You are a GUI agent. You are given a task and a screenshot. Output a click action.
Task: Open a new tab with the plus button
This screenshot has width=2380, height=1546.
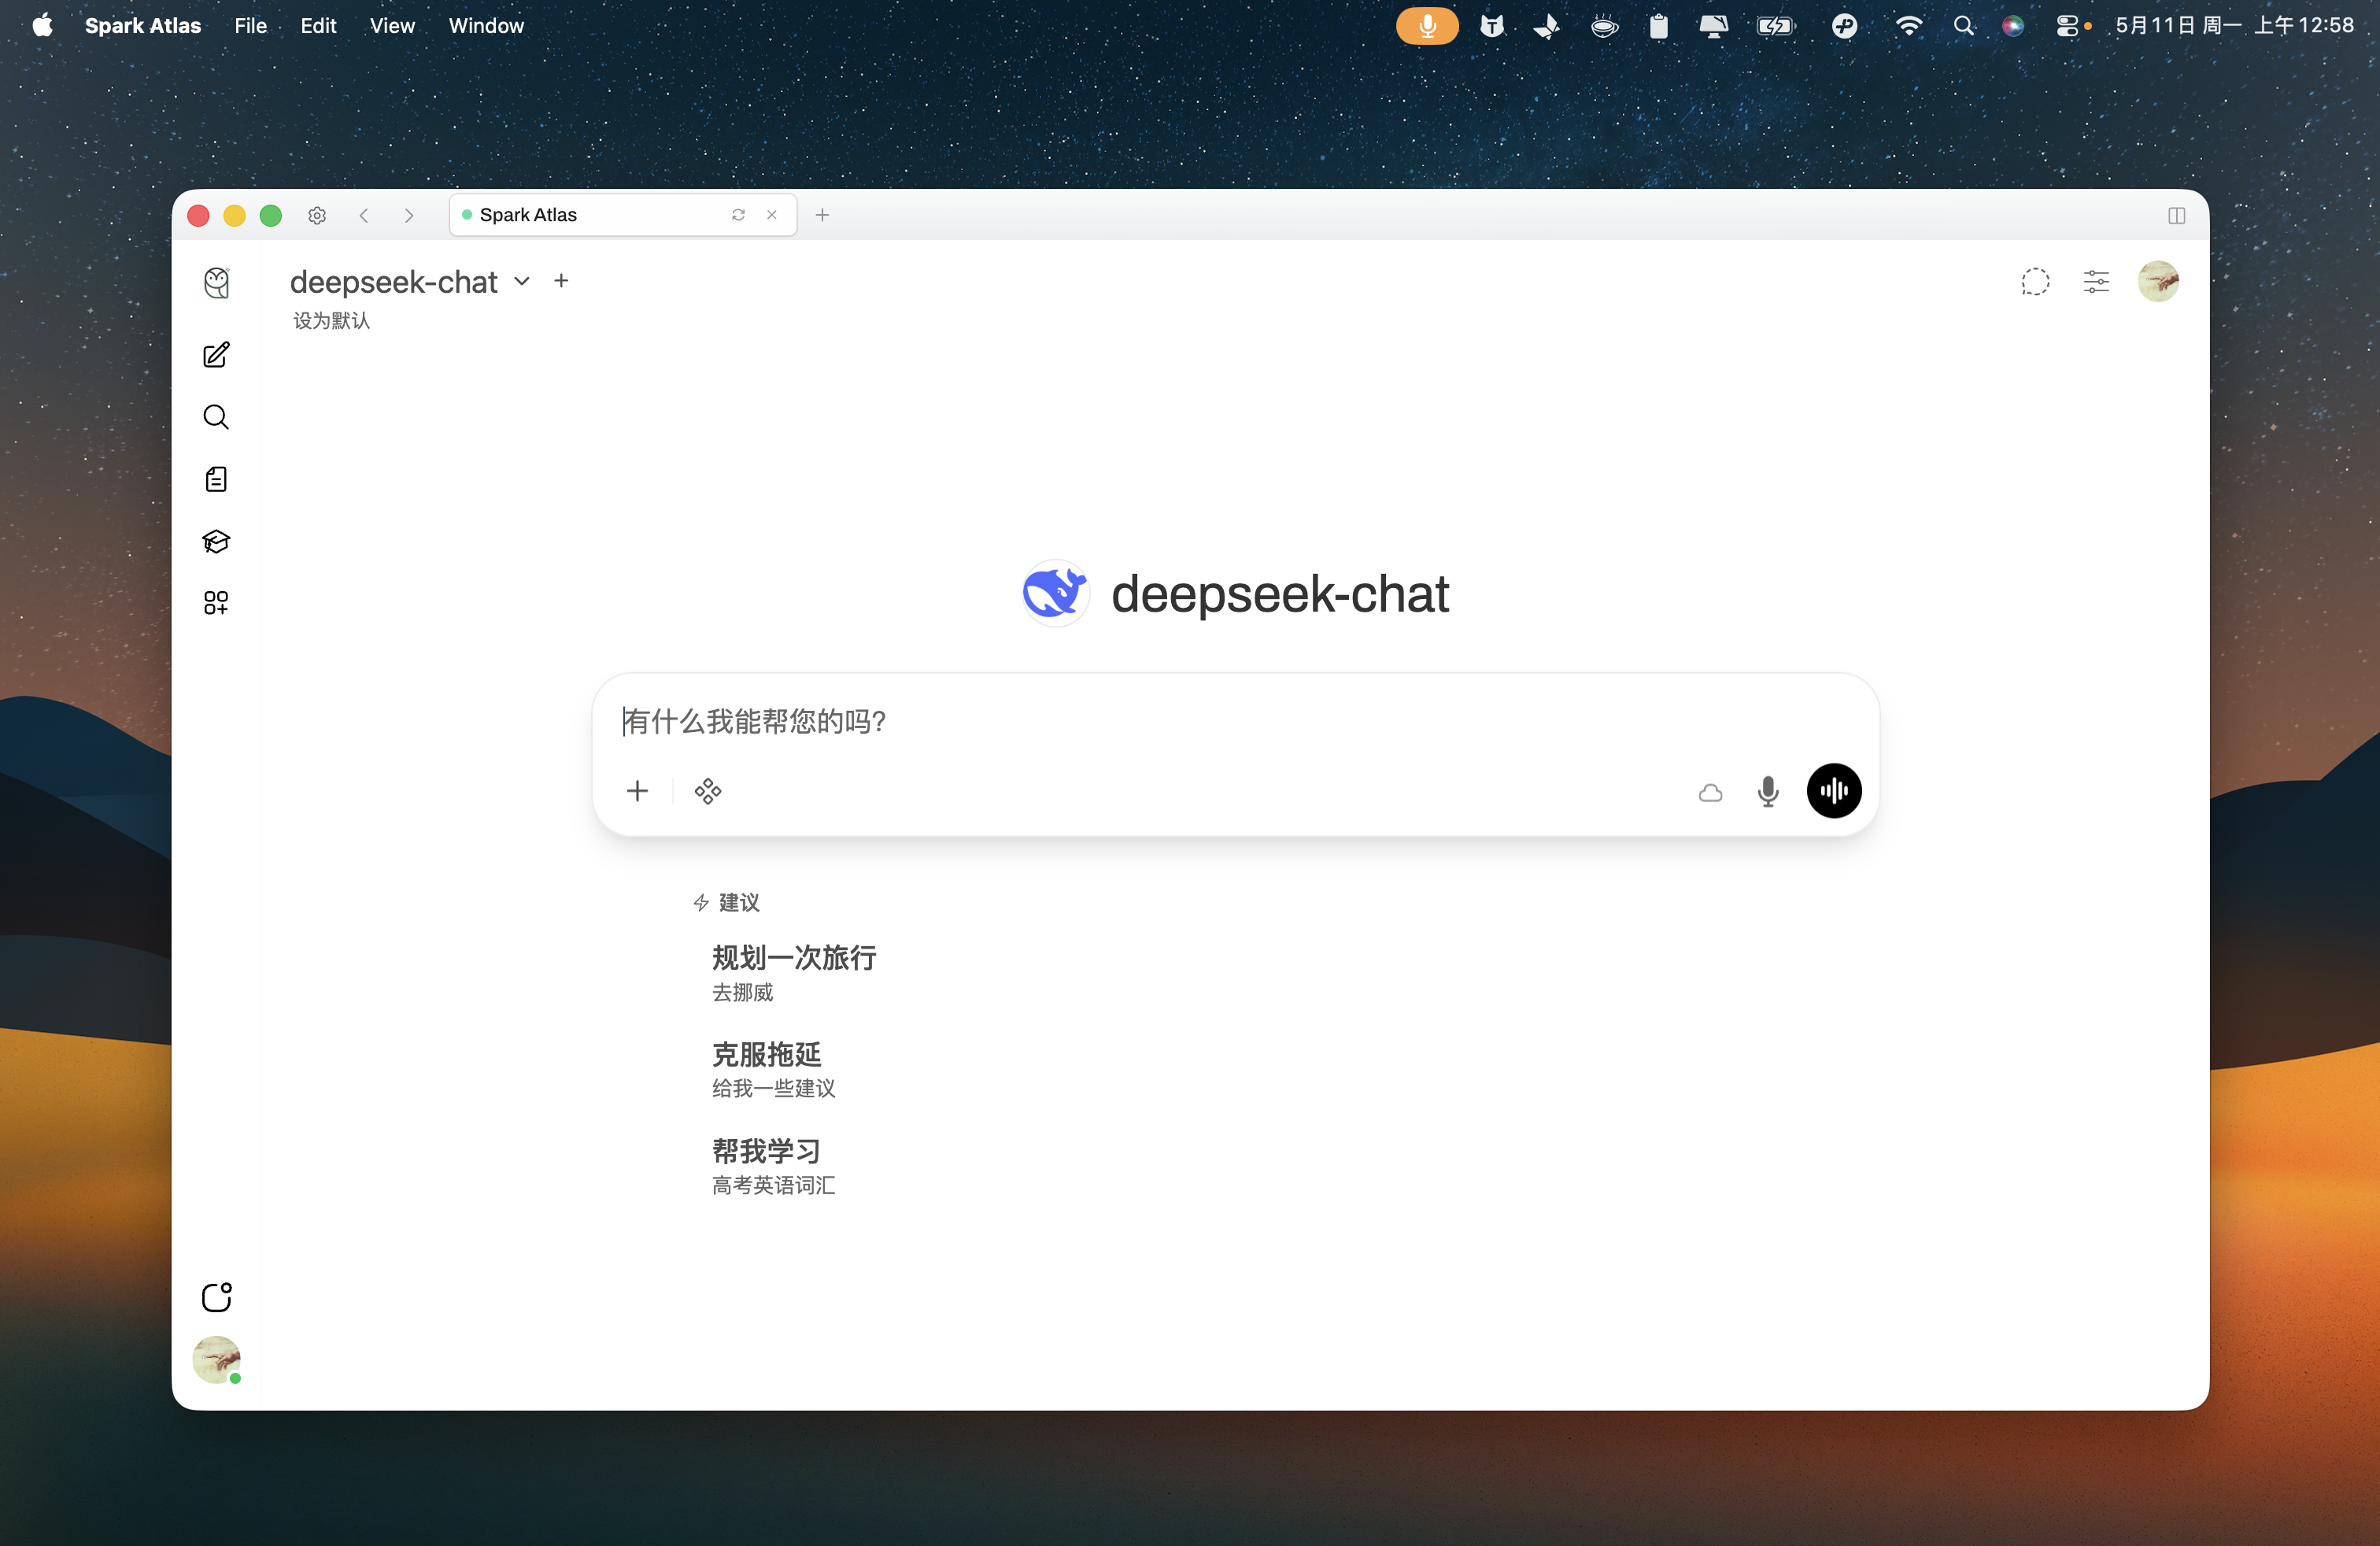[x=822, y=215]
